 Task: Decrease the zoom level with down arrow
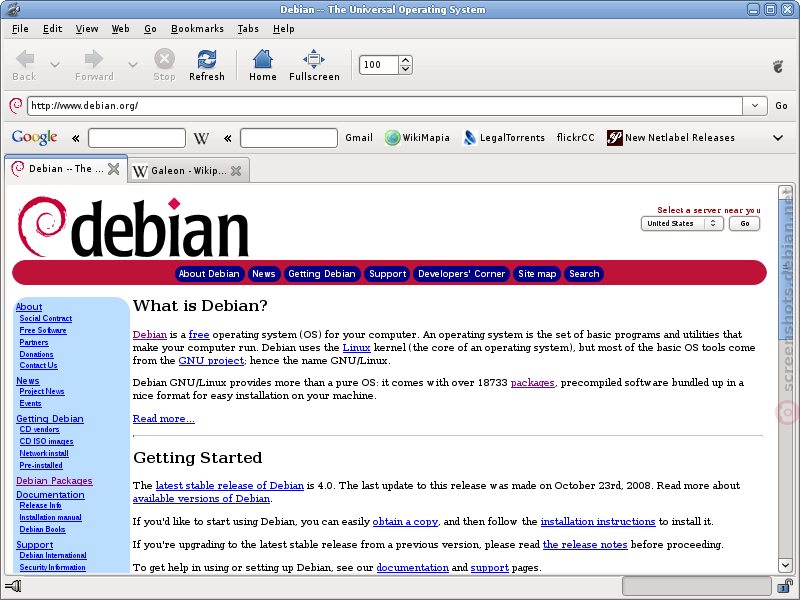tap(406, 69)
